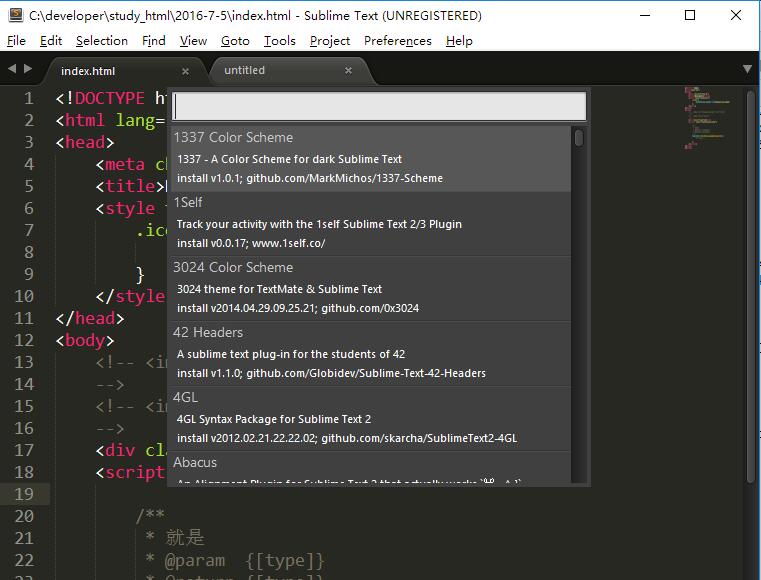Open the Project menu
761x580 pixels.
(x=329, y=41)
